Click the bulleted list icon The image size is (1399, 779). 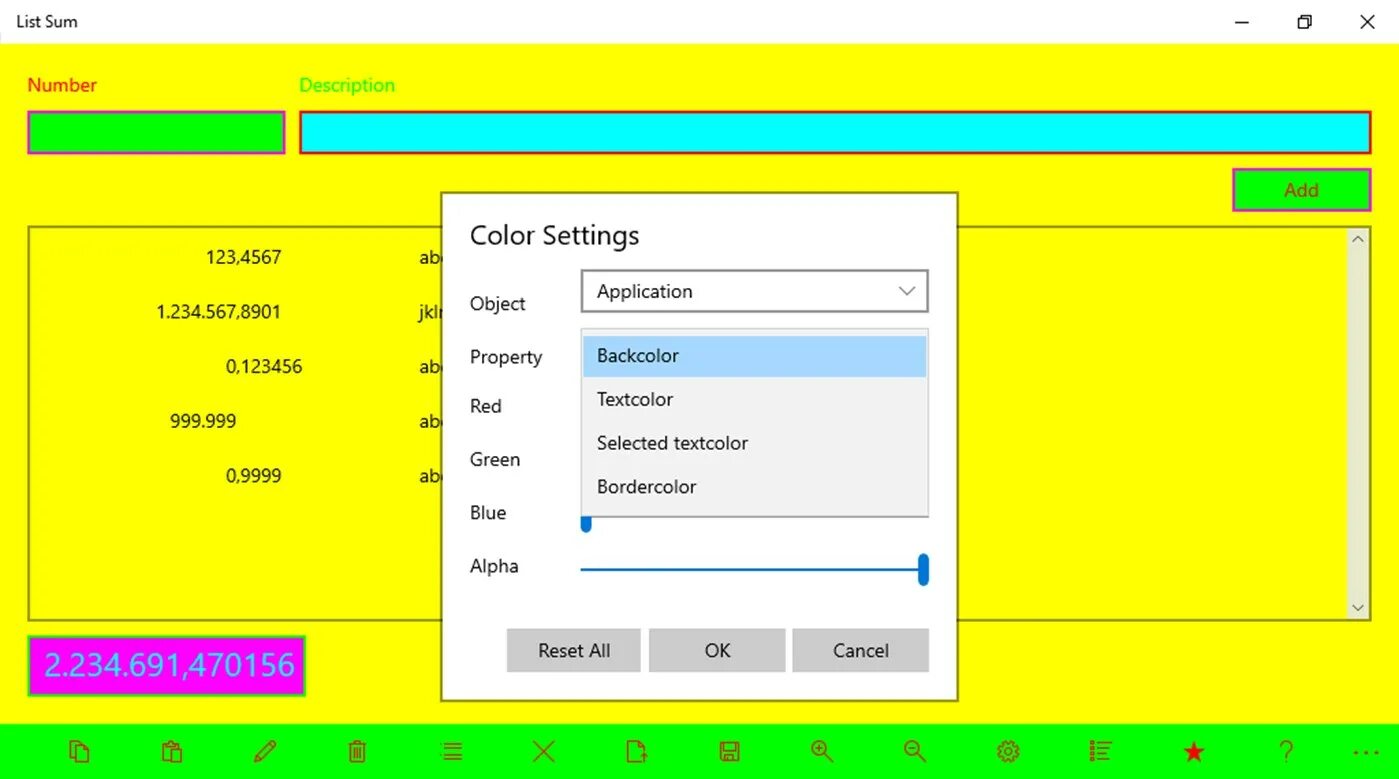1101,752
